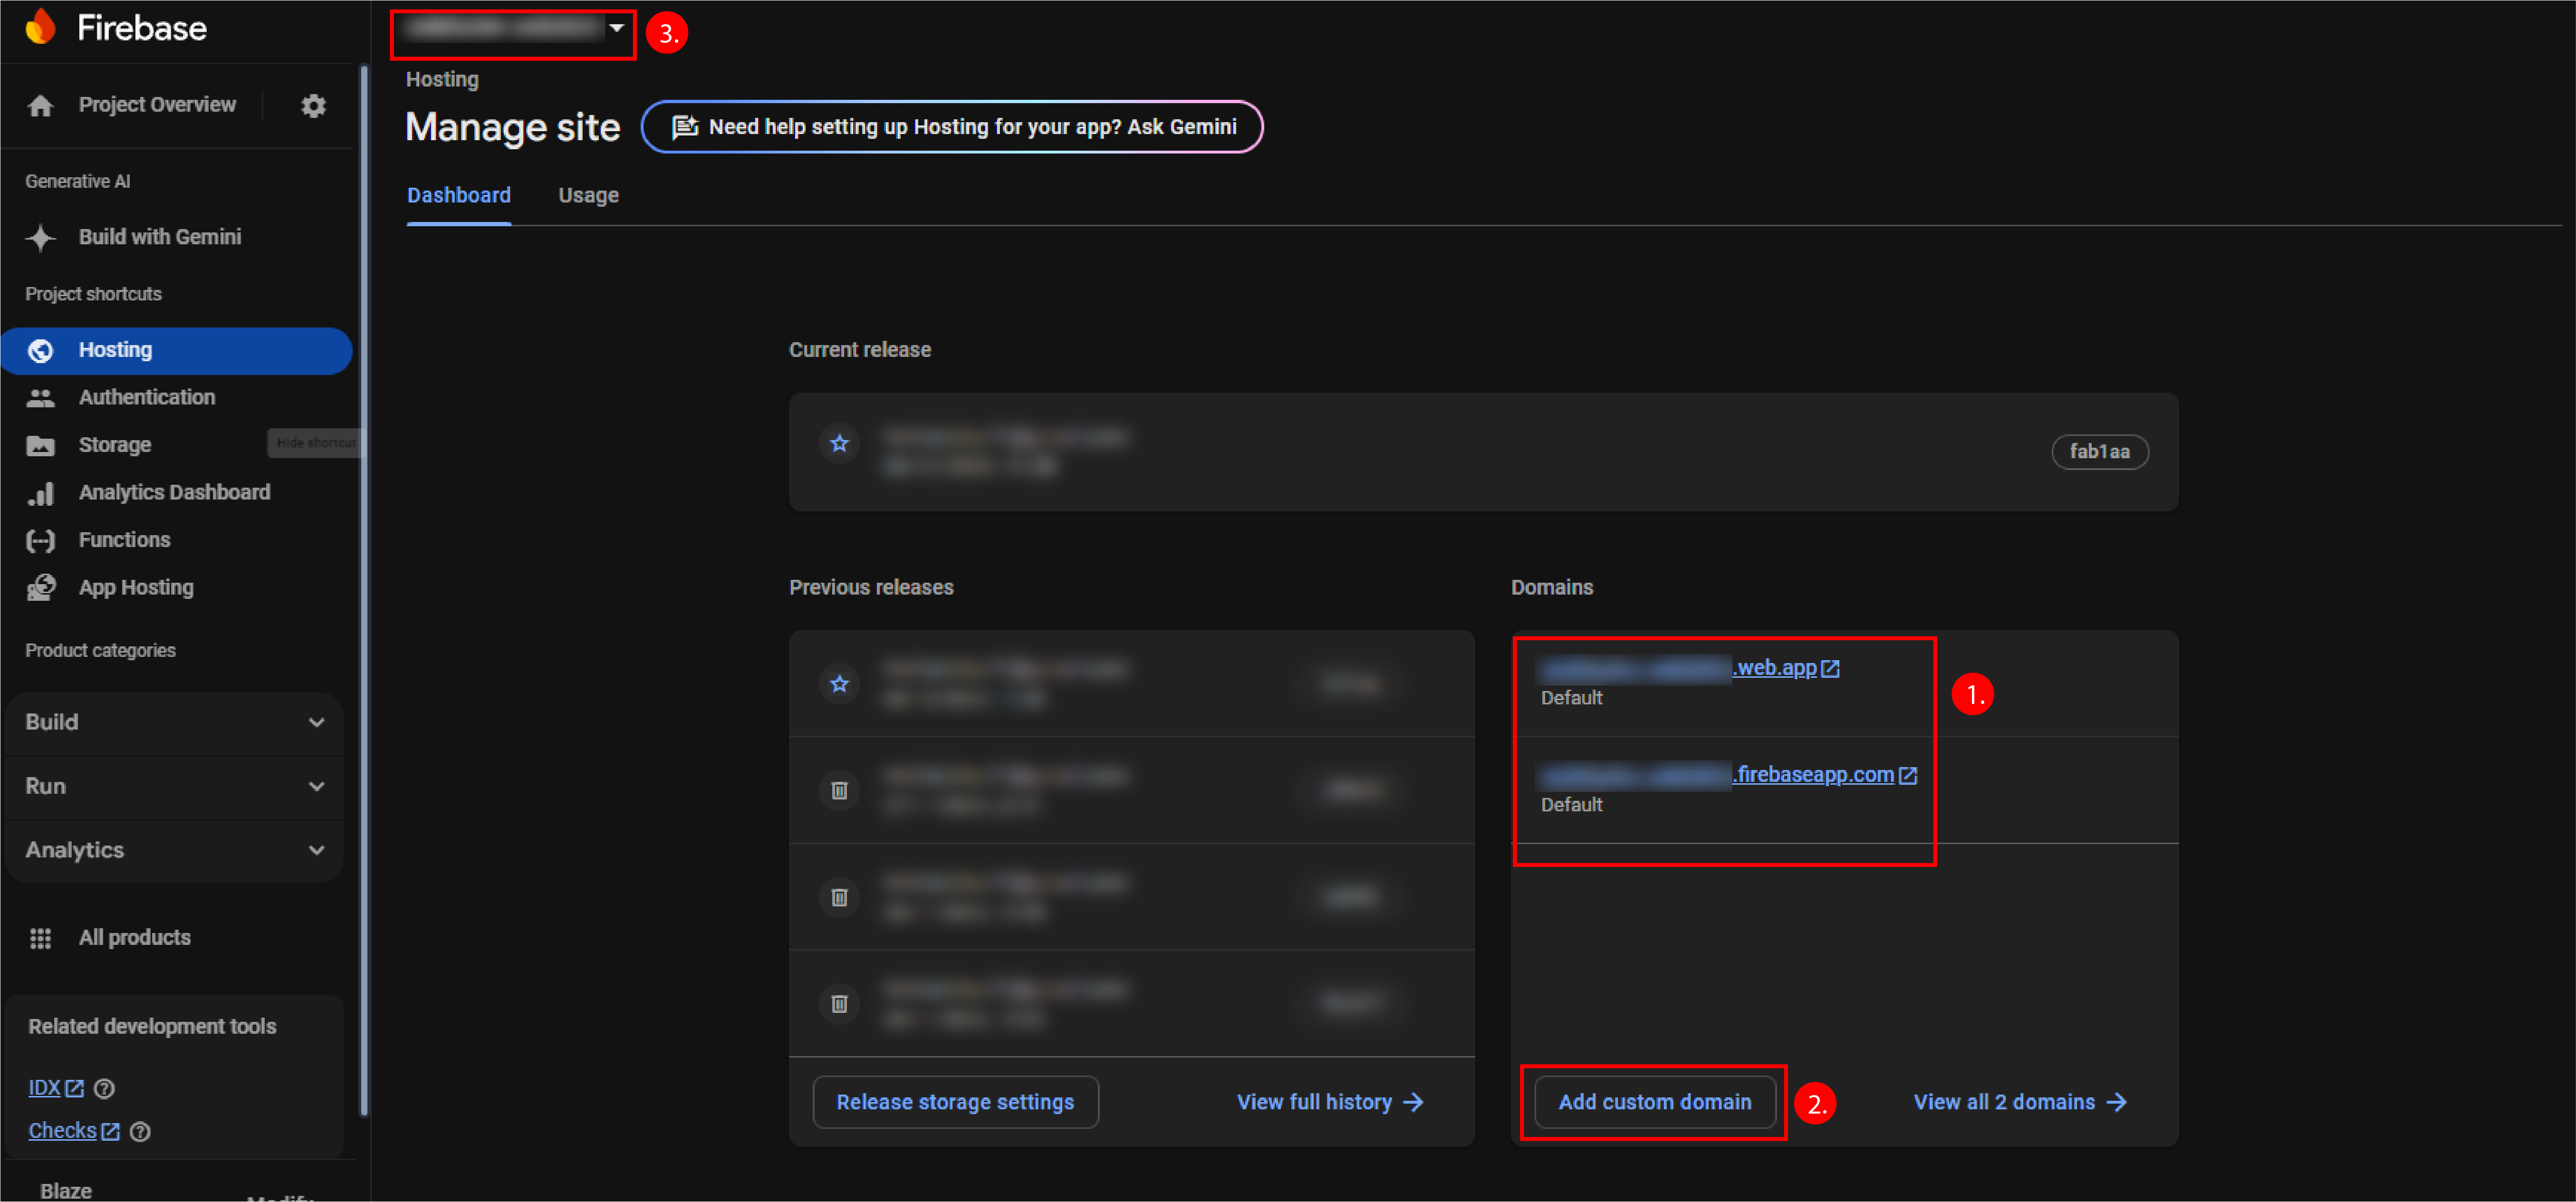Viewport: 2576px width, 1202px height.
Task: Click the App Hosting icon
Action: point(40,588)
